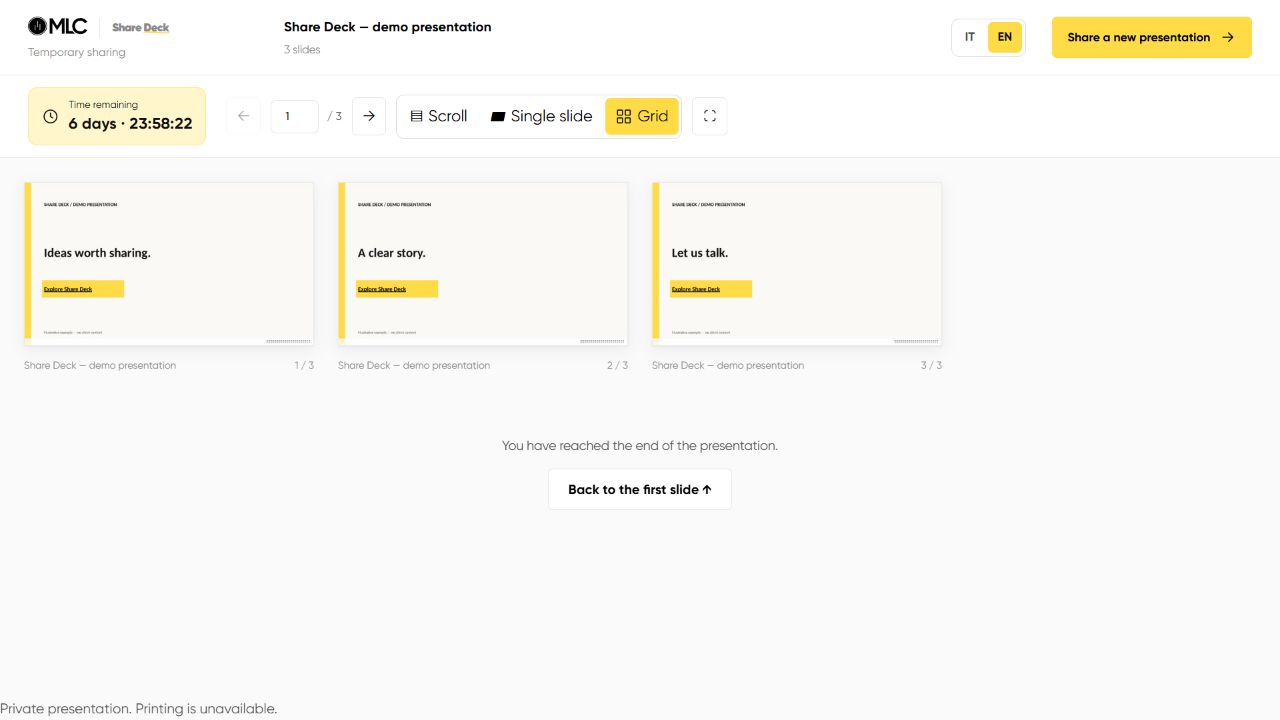This screenshot has width=1280, height=720.
Task: Open the A clear story slide thumbnail
Action: coord(483,264)
